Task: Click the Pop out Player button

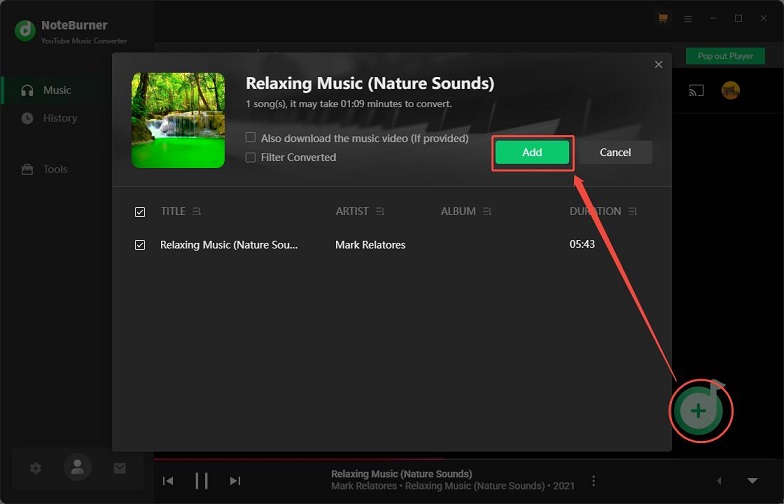Action: coord(725,56)
